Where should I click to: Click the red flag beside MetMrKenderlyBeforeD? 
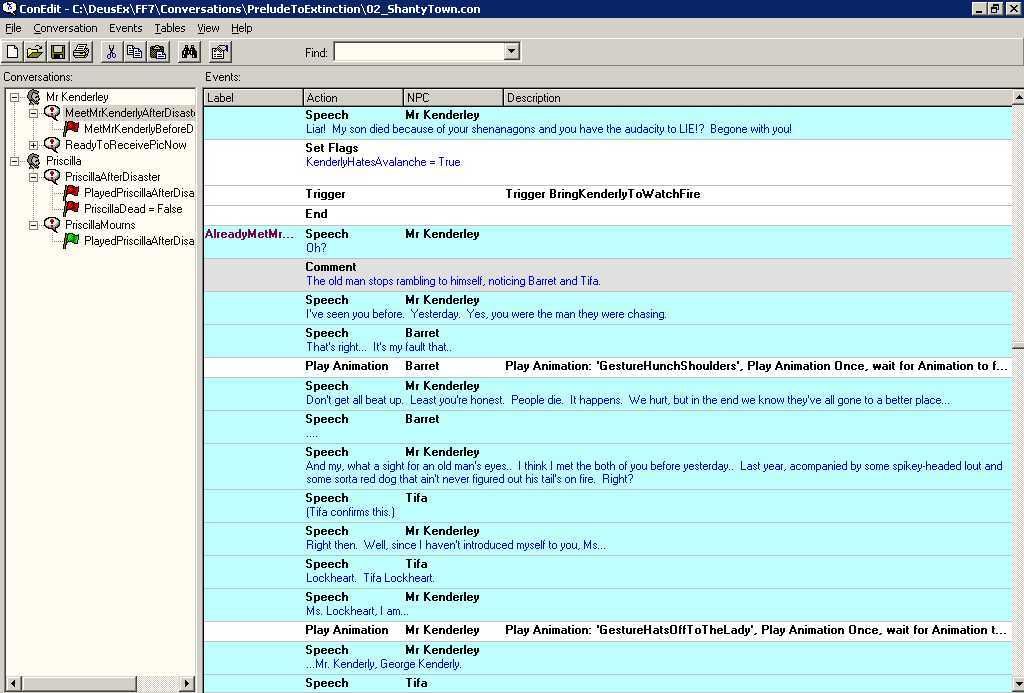[x=71, y=129]
